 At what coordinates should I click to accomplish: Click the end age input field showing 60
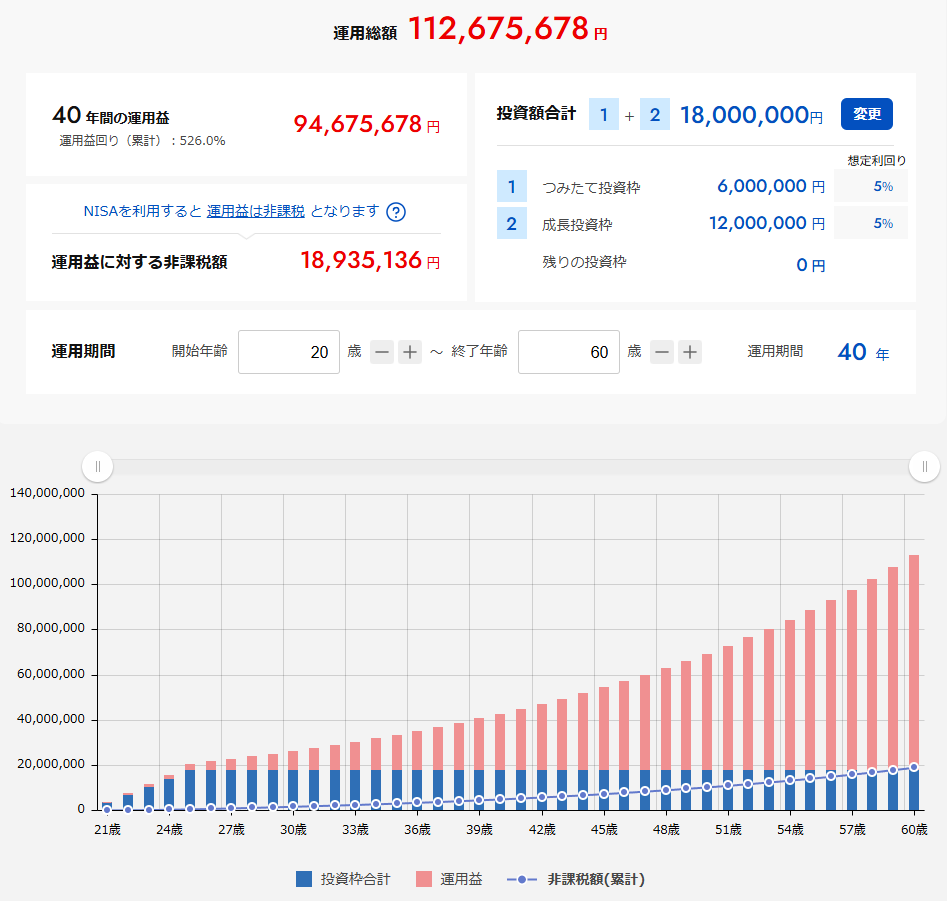[569, 352]
